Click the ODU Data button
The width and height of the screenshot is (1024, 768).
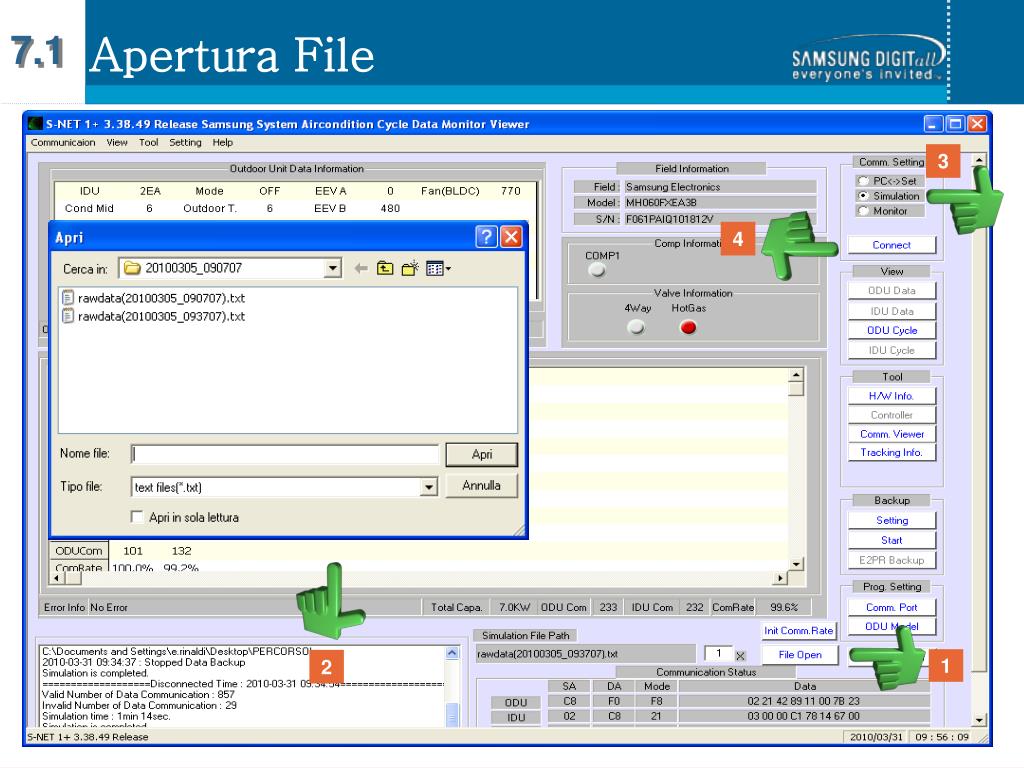[x=891, y=291]
